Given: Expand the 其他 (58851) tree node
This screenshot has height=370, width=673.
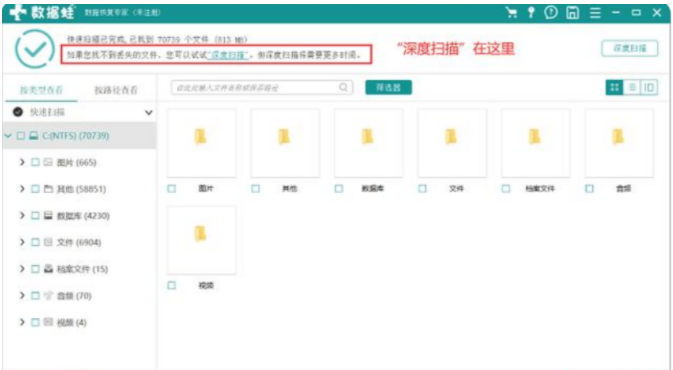Looking at the screenshot, I should pos(22,189).
